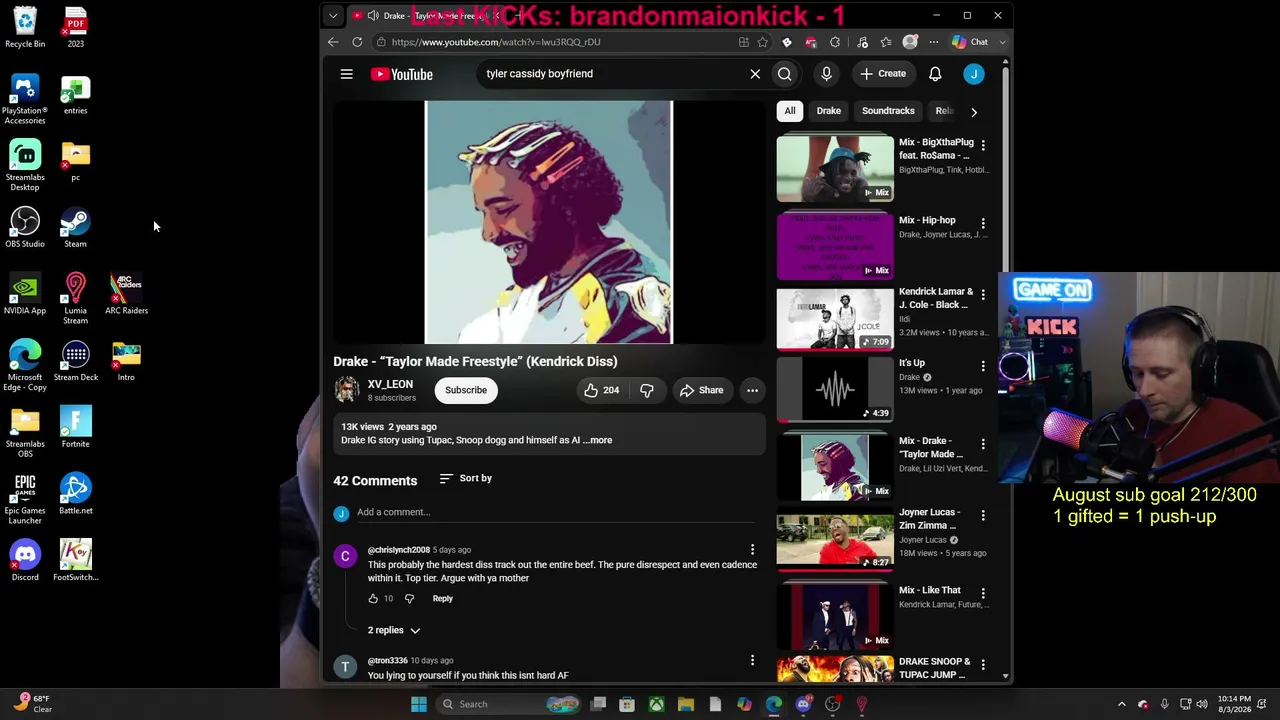1280x720 pixels.
Task: Open YouTube notifications bell
Action: (935, 74)
